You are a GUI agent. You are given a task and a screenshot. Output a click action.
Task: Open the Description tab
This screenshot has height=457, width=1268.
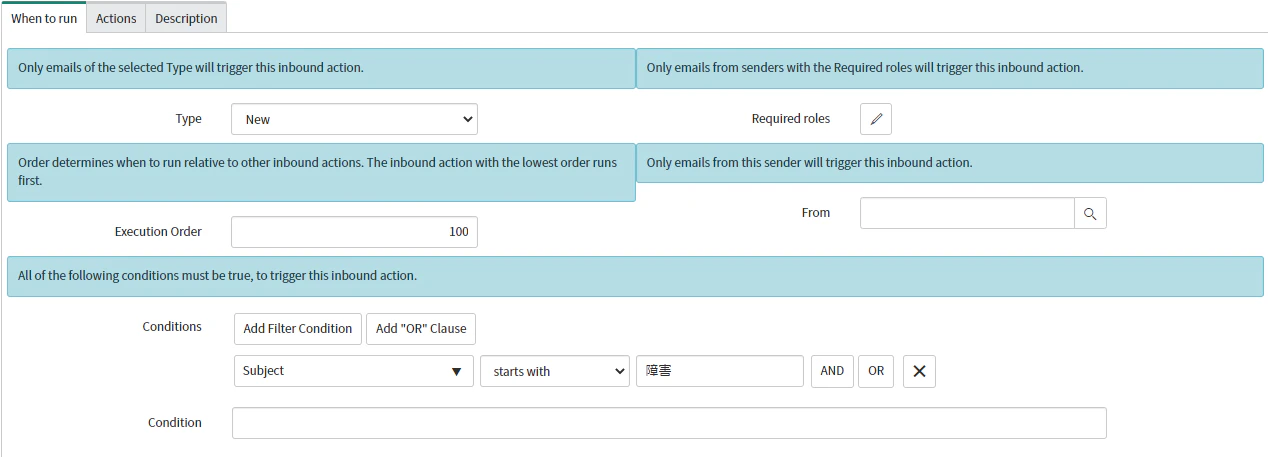click(x=186, y=18)
